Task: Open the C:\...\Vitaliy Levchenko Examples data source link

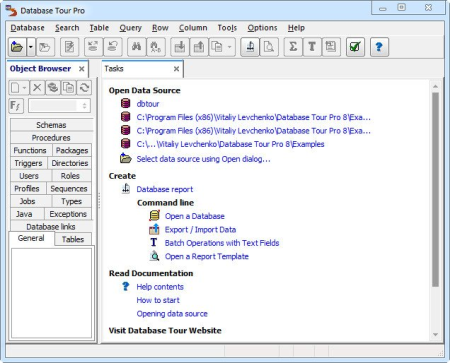Action: click(230, 144)
